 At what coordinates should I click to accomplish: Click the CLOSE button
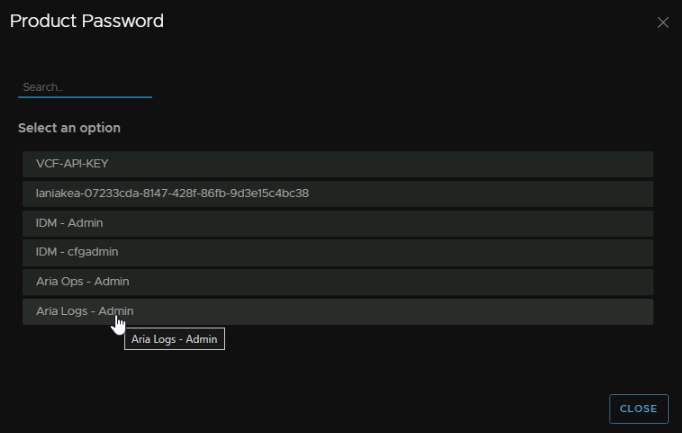point(639,409)
